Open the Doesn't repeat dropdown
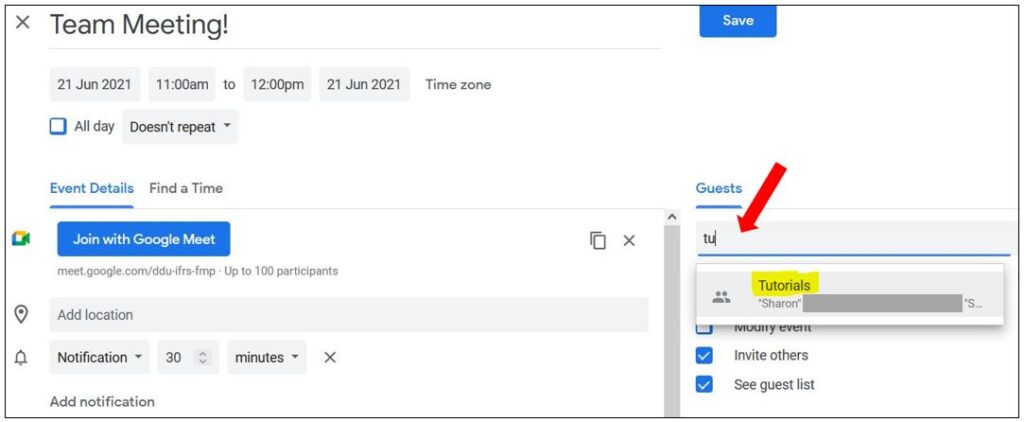 pyautogui.click(x=180, y=127)
